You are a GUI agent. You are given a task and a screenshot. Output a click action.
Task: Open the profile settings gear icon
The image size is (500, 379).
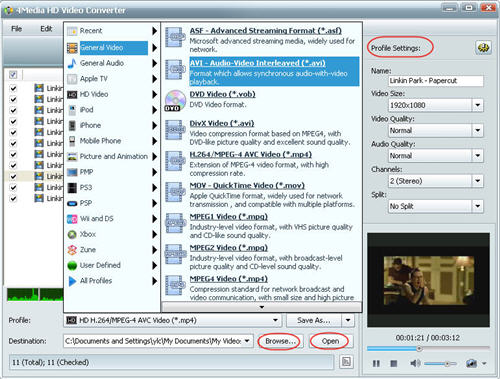[483, 48]
